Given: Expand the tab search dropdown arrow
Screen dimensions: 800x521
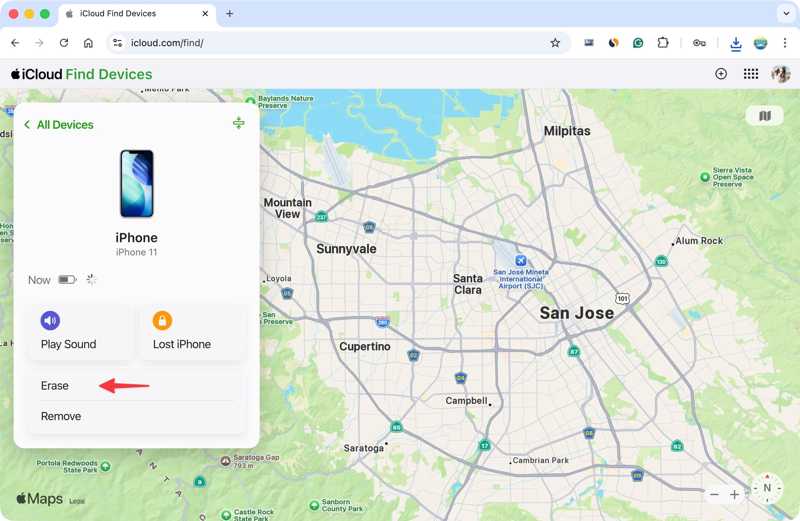Looking at the screenshot, I should click(x=786, y=14).
